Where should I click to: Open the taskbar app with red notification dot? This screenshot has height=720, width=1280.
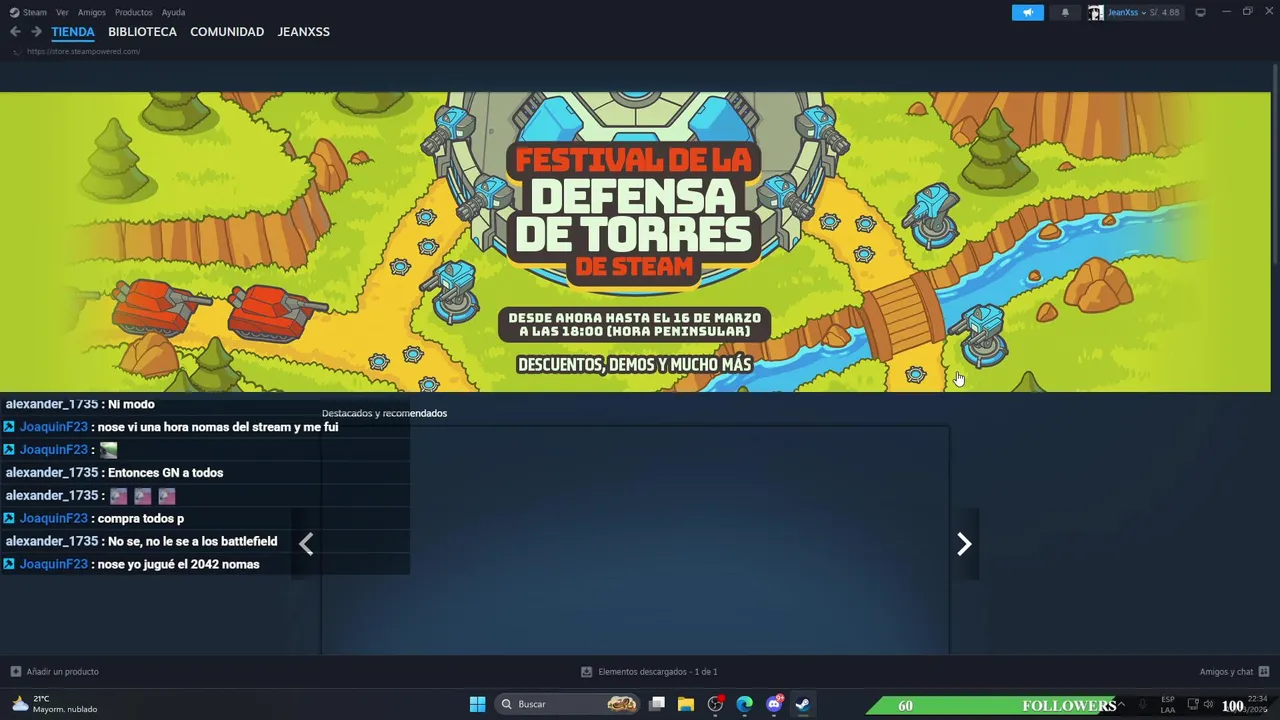pyautogui.click(x=715, y=704)
